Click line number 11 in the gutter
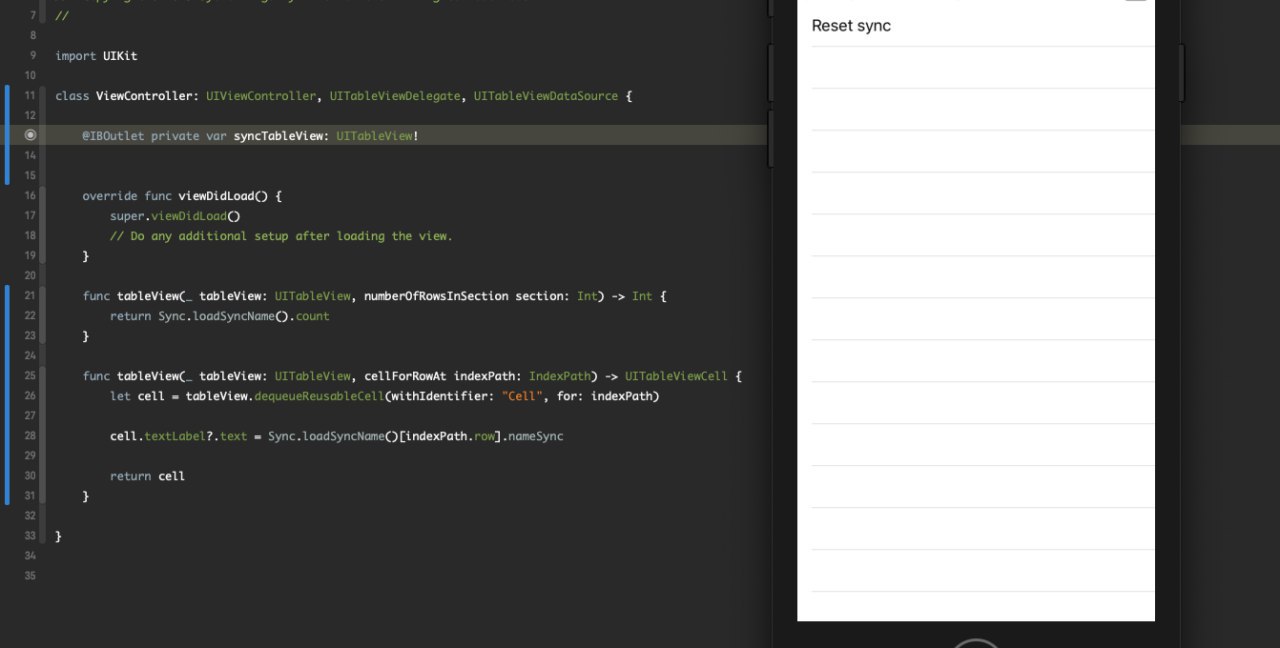This screenshot has height=648, width=1280. coord(30,96)
